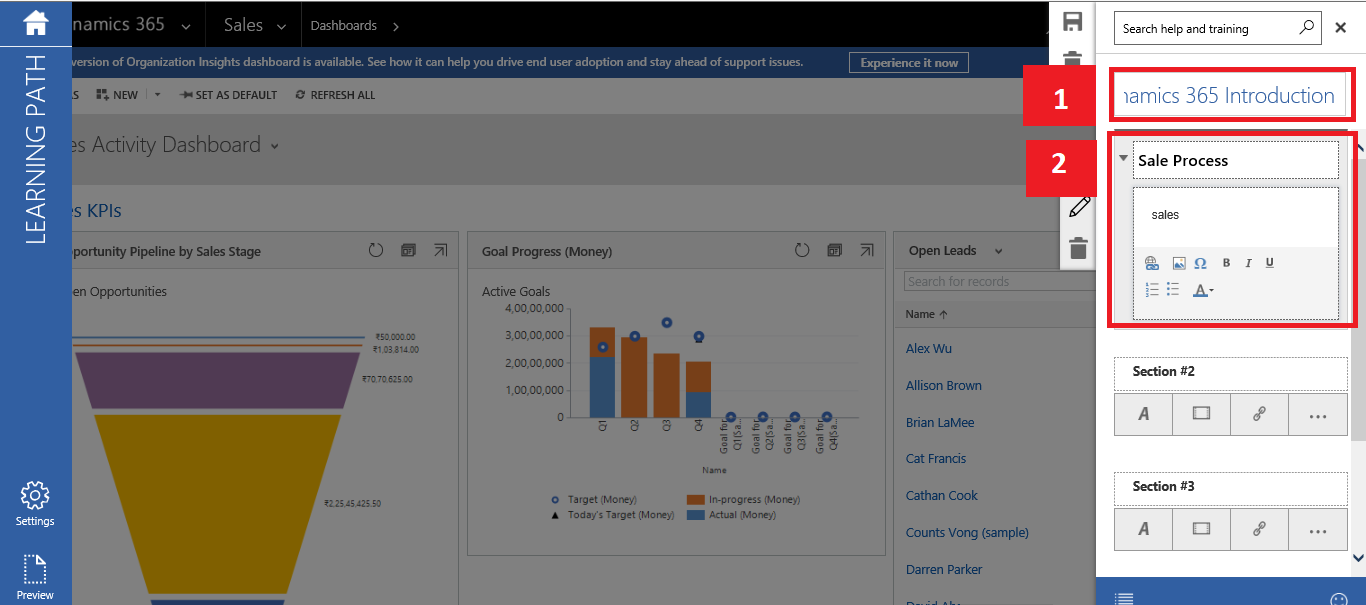Refresh the Opportunity Pipeline chart

[x=376, y=251]
